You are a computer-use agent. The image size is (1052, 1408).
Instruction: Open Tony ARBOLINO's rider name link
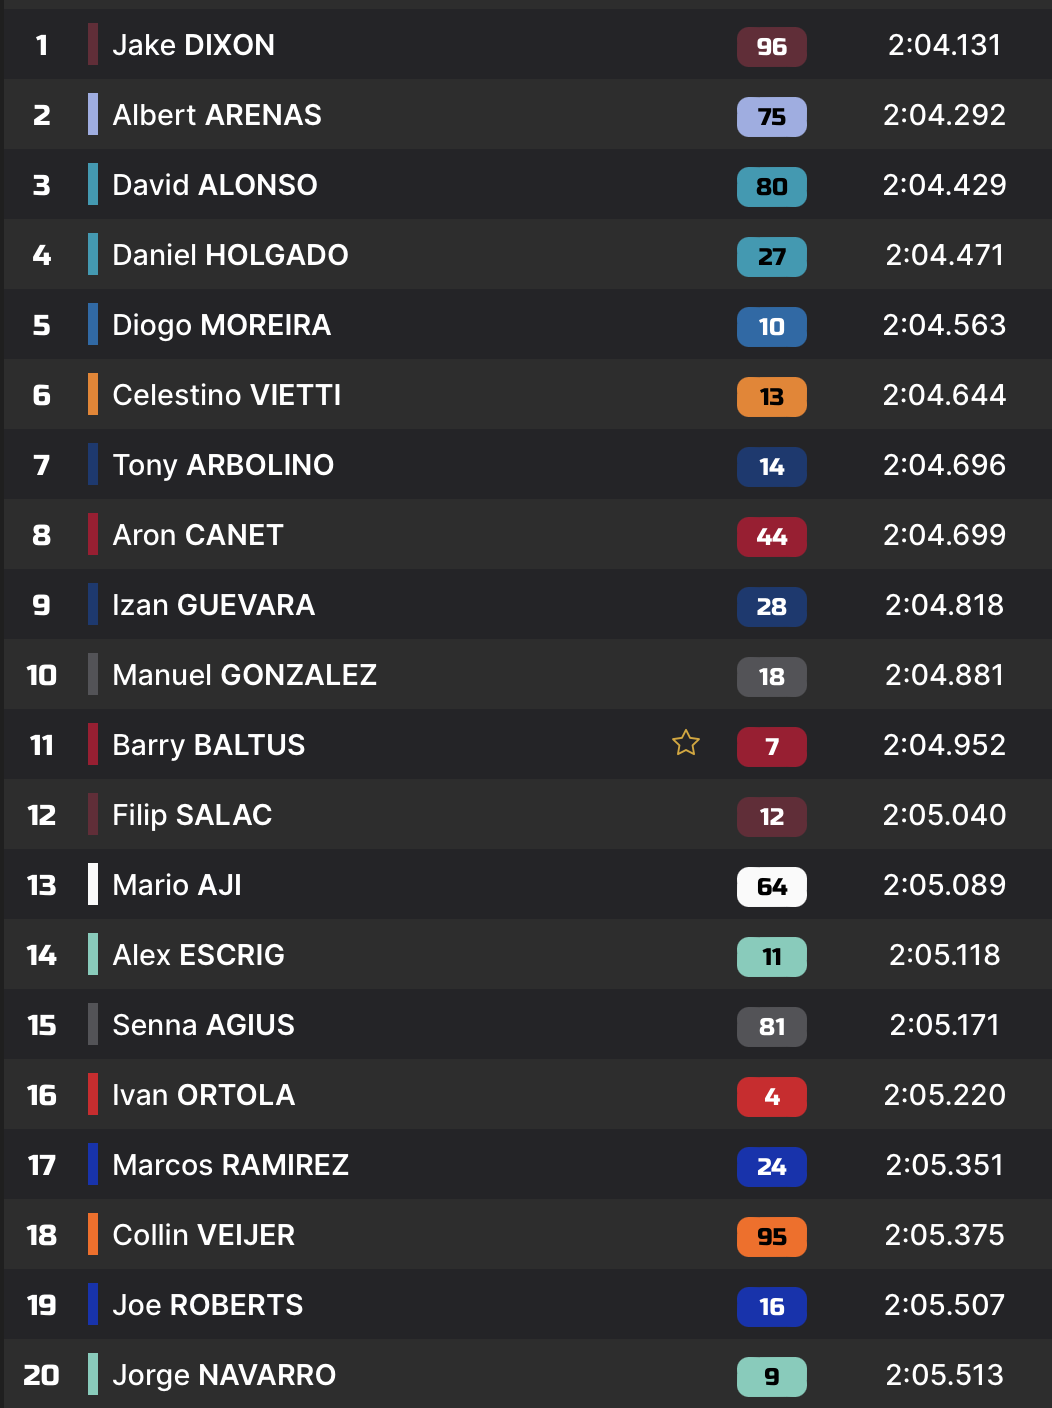pos(223,465)
